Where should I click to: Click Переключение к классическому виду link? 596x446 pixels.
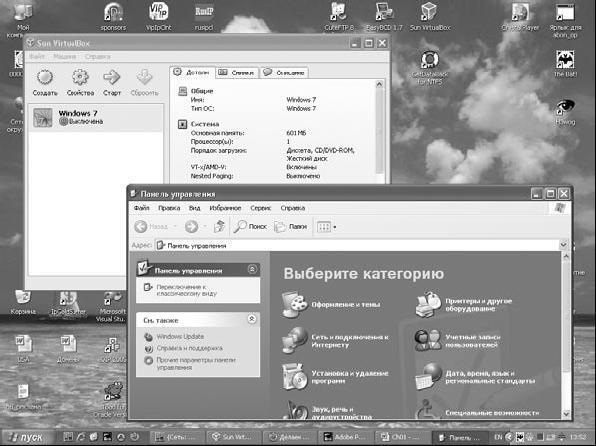[187, 290]
